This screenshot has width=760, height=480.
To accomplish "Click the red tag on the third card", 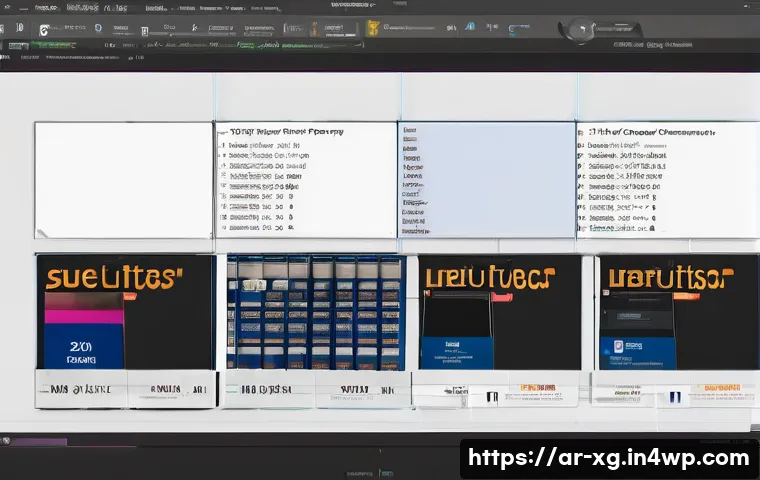I will click(x=502, y=297).
